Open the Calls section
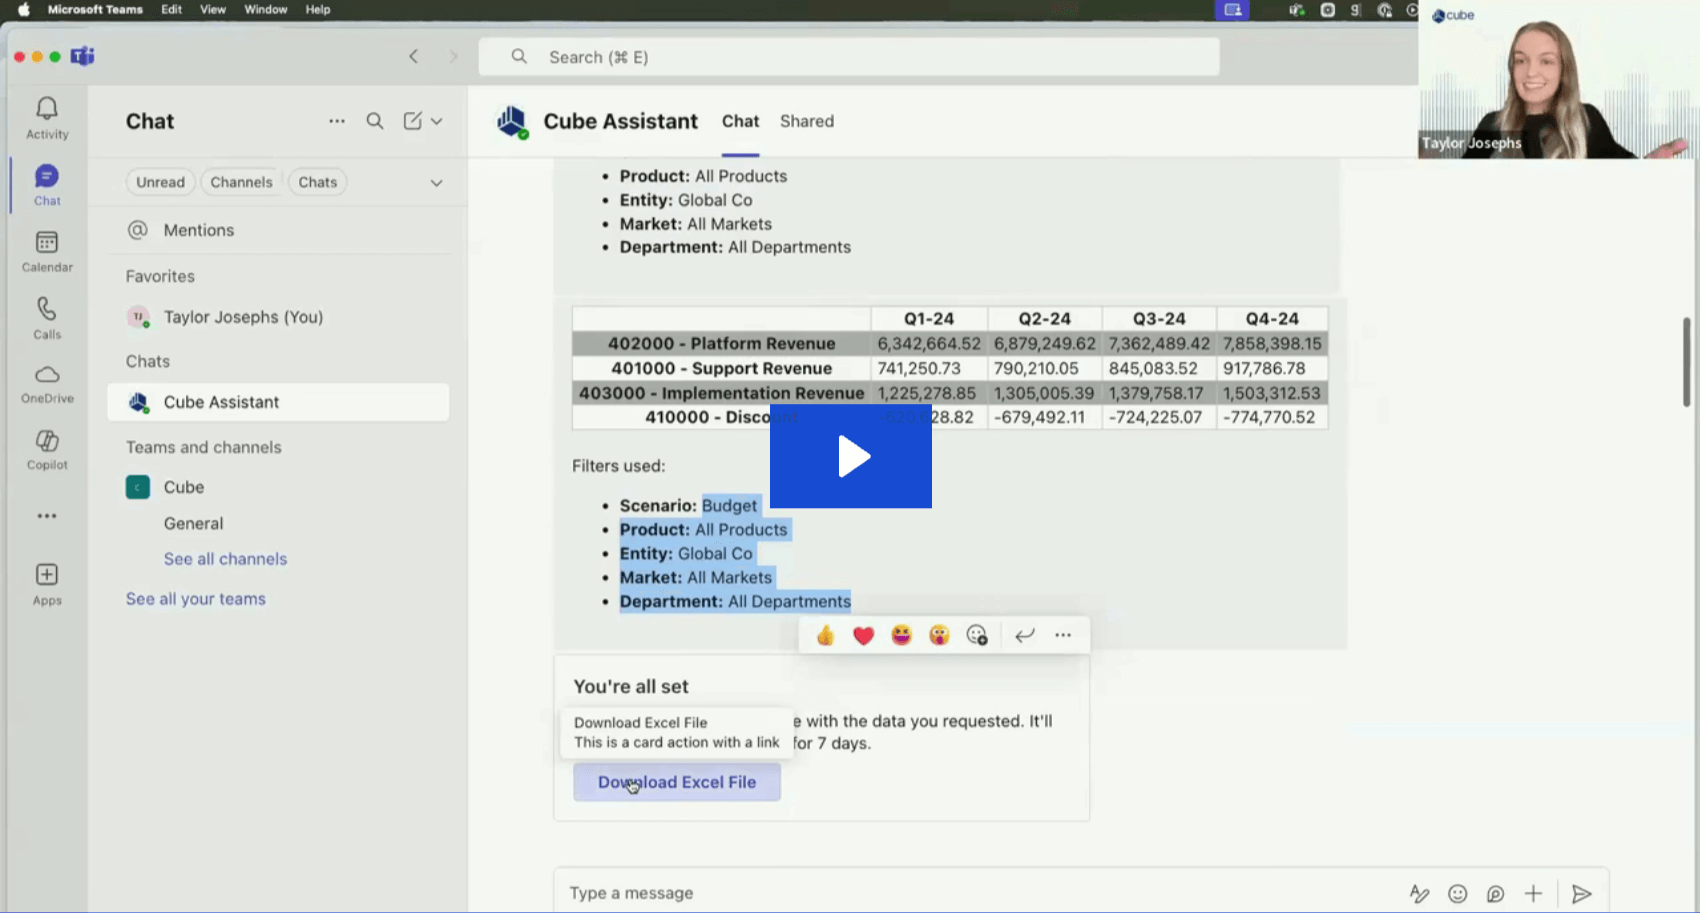 coord(46,316)
